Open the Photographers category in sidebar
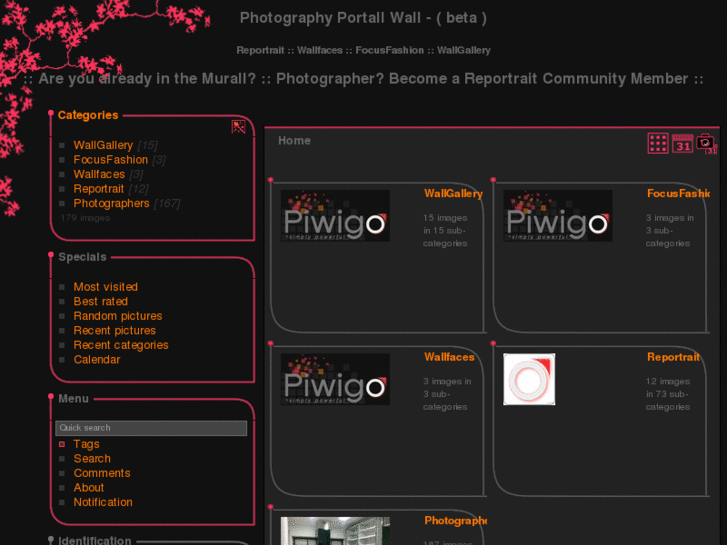Image resolution: width=727 pixels, height=545 pixels. tap(111, 203)
